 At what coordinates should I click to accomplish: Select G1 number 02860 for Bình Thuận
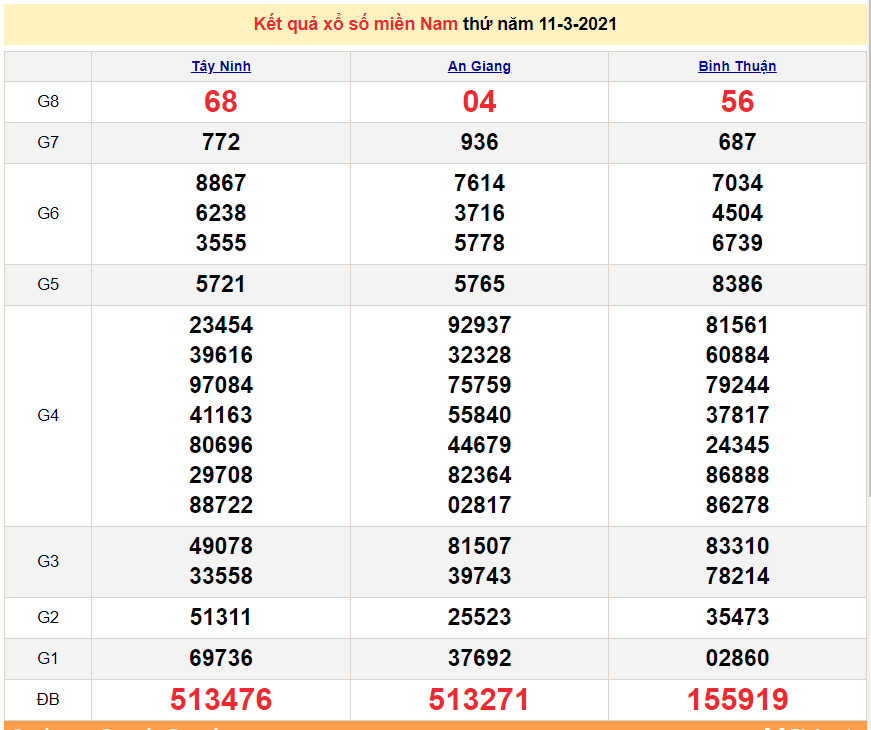pos(737,659)
